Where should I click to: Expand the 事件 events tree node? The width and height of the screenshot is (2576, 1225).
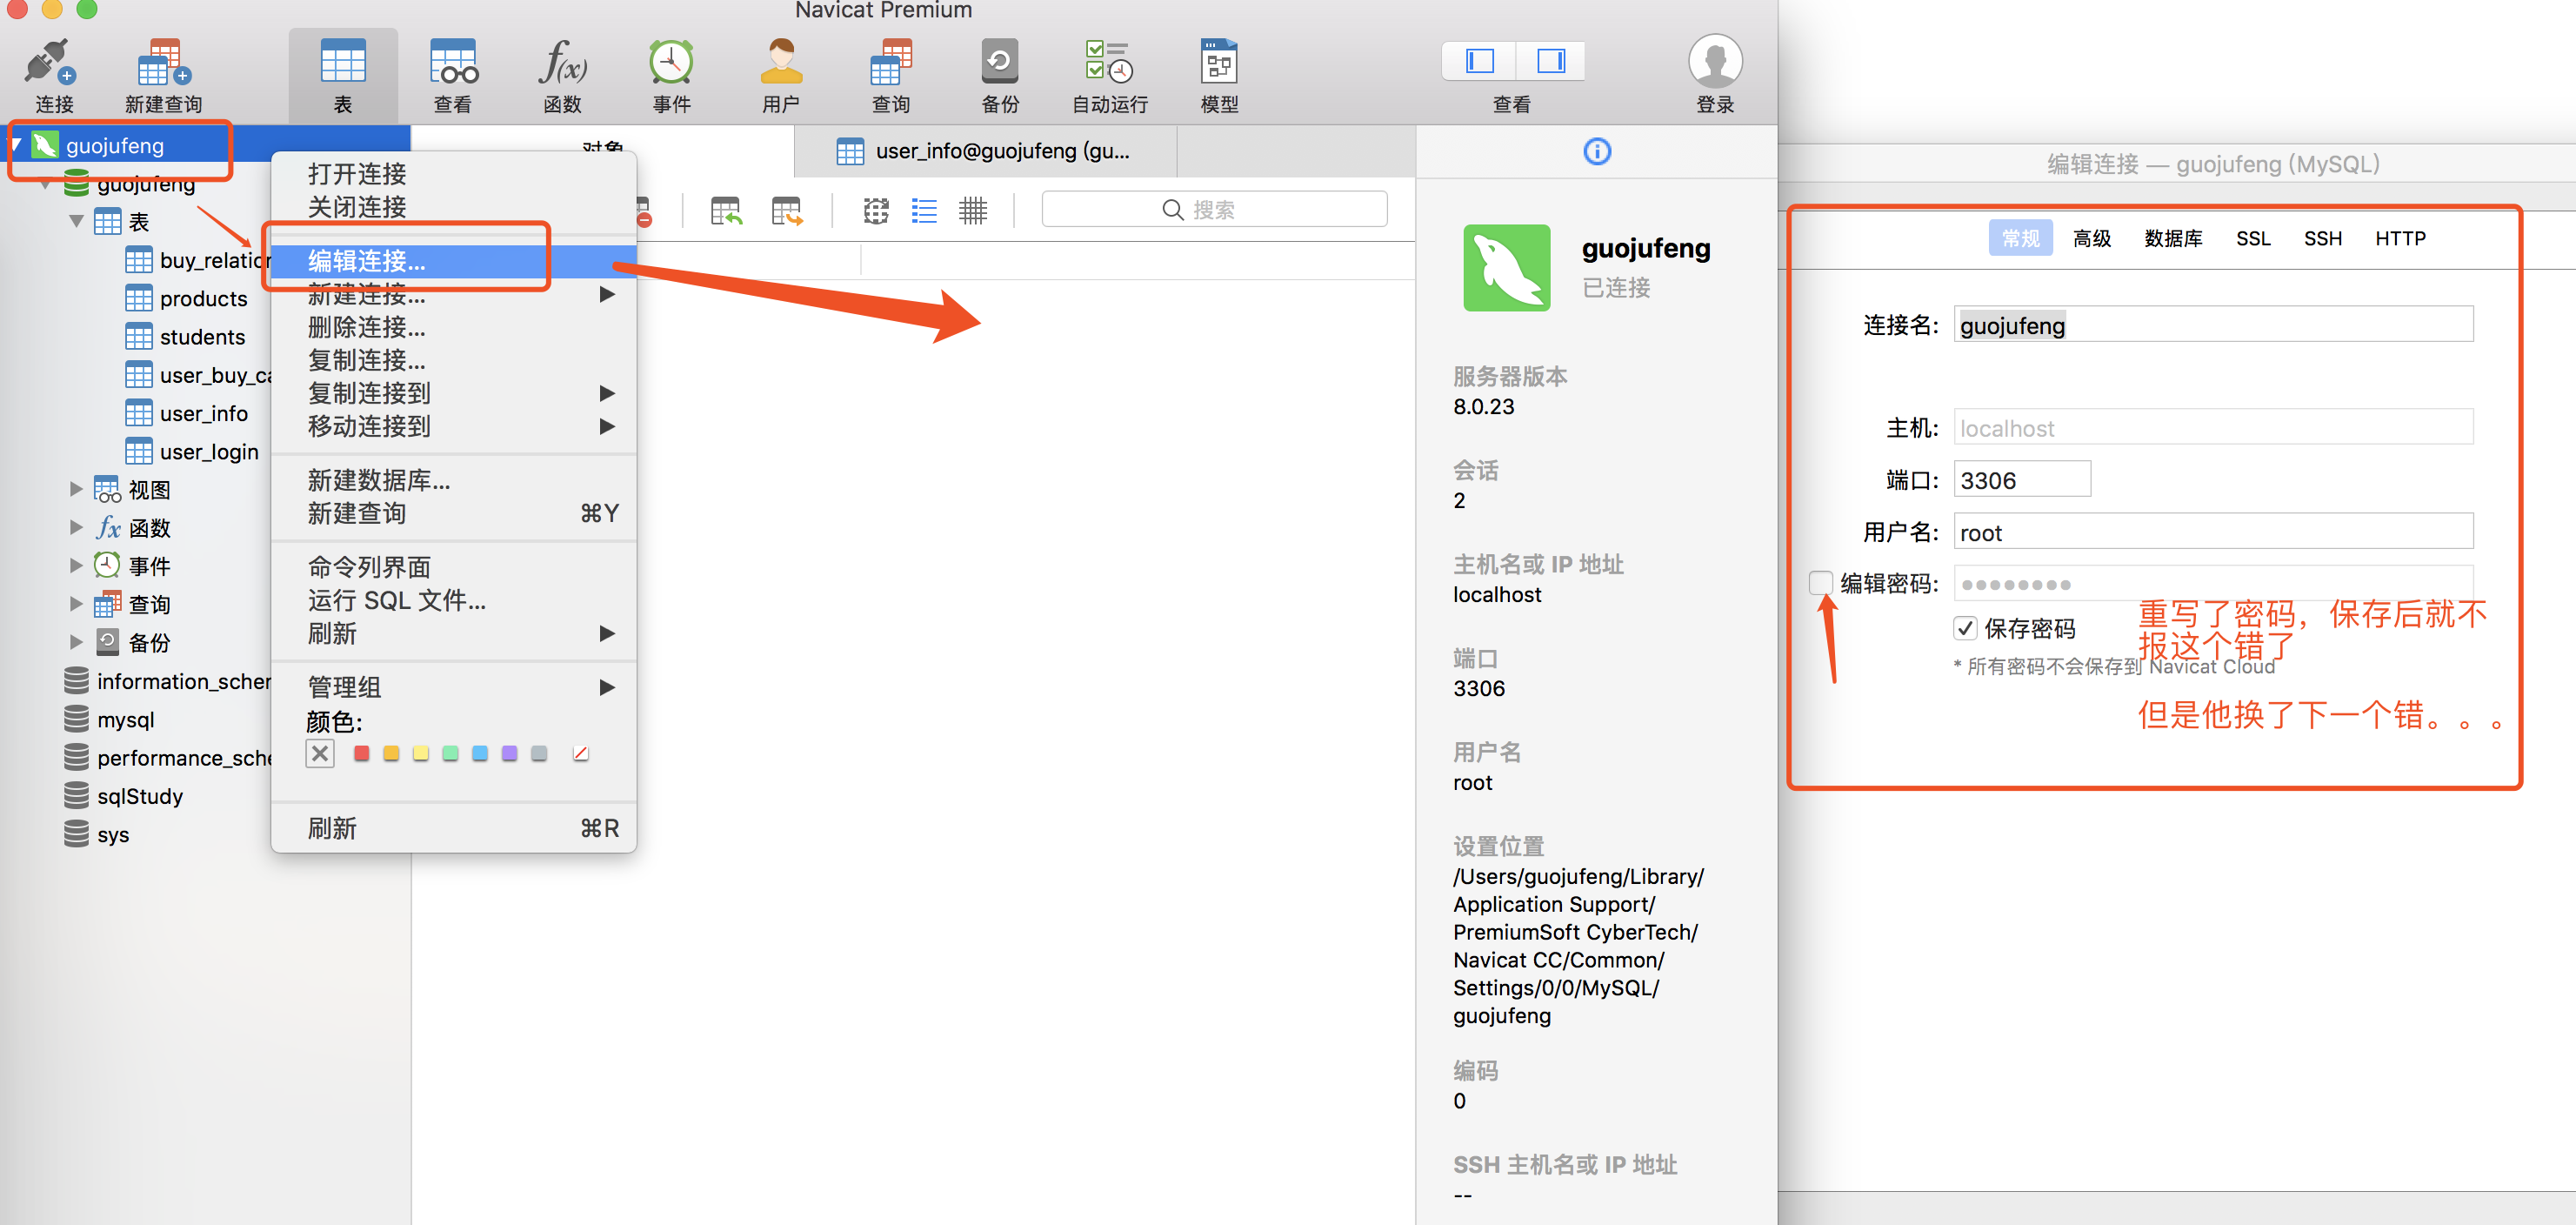click(x=76, y=566)
